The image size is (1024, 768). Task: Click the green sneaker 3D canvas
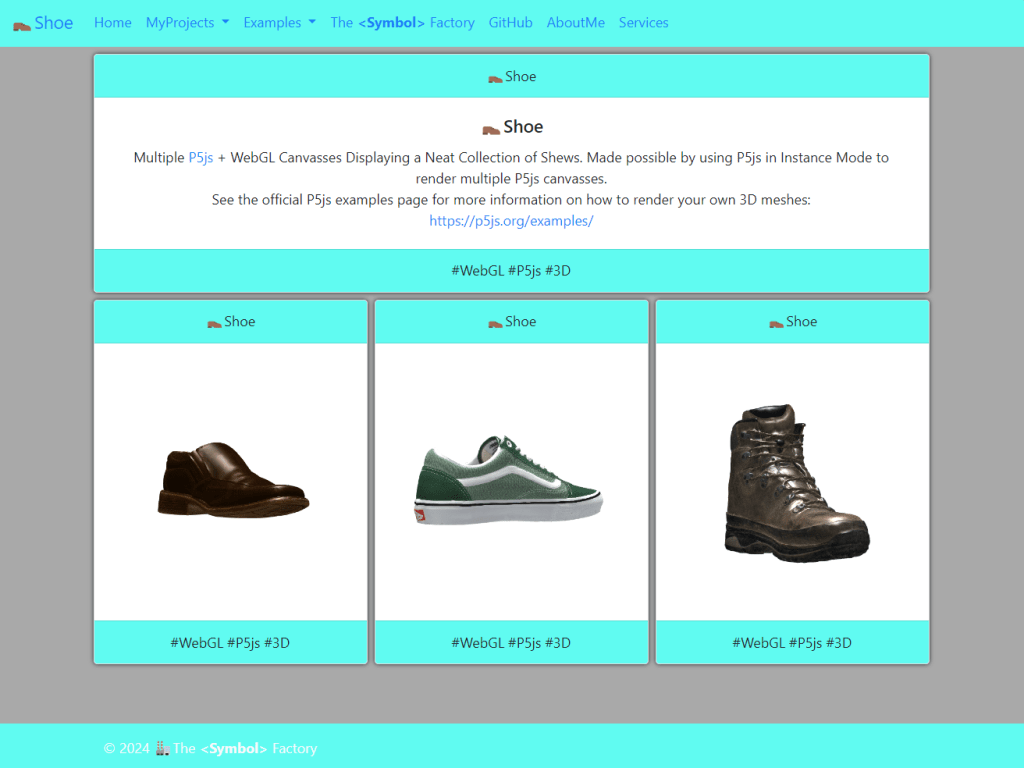click(511, 482)
